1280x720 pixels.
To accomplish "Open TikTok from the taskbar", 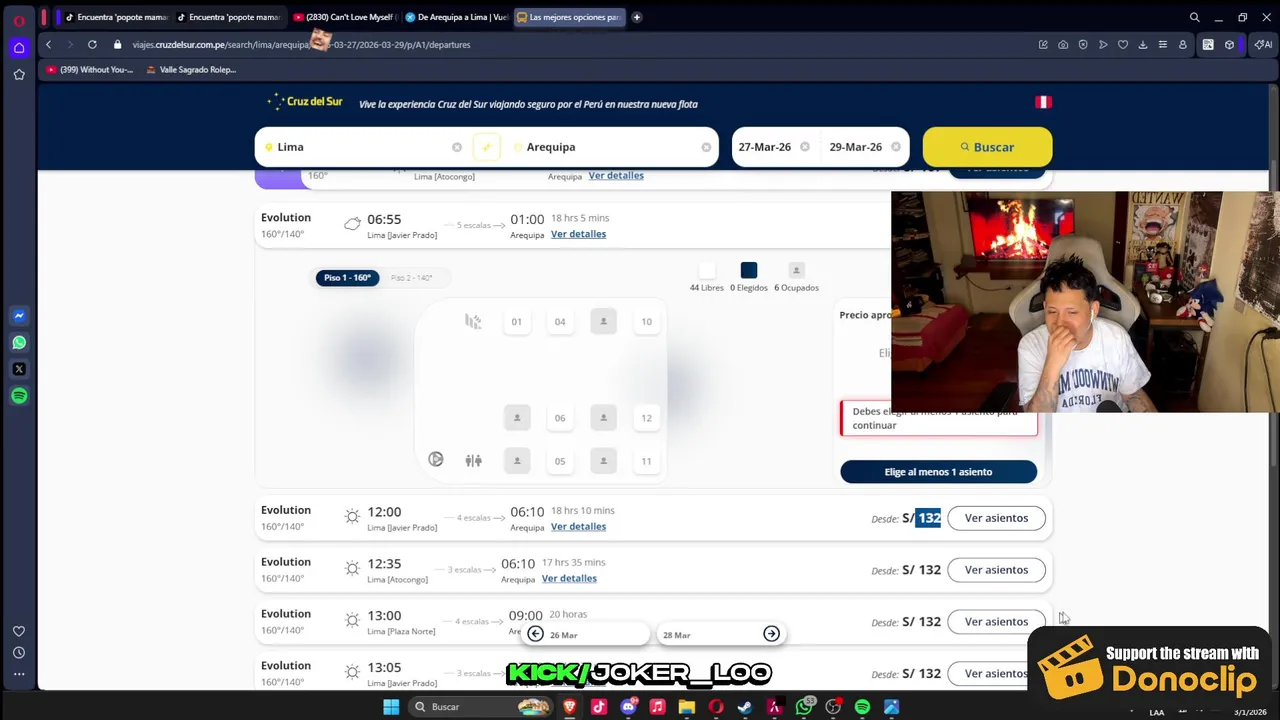I will pyautogui.click(x=599, y=707).
